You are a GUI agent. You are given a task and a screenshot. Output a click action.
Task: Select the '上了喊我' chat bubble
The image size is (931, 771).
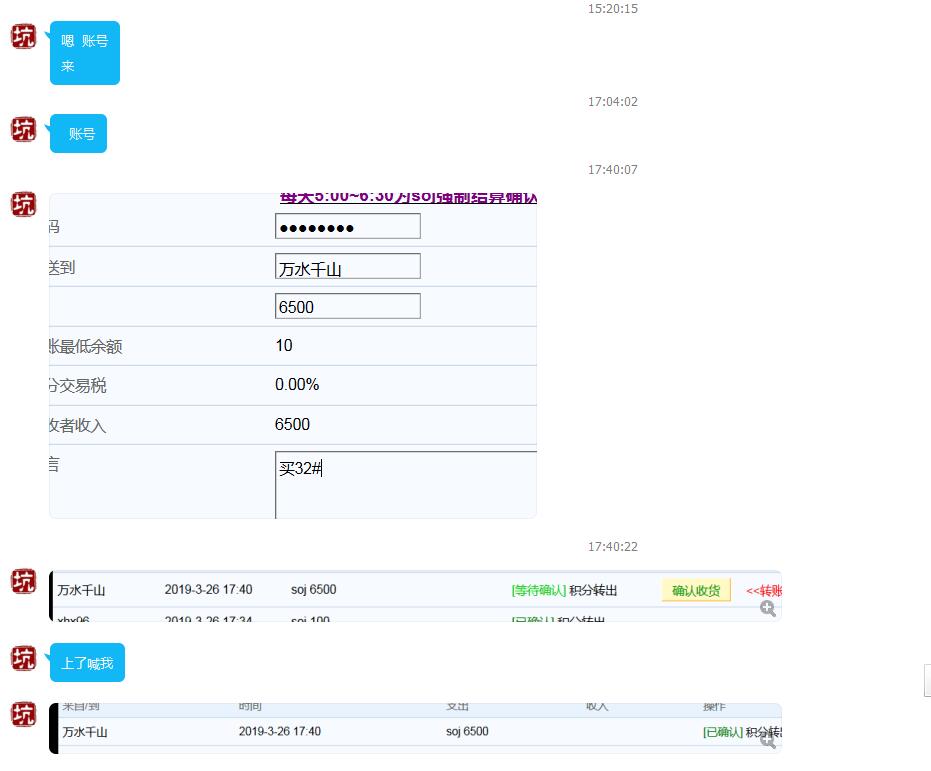pyautogui.click(x=87, y=663)
